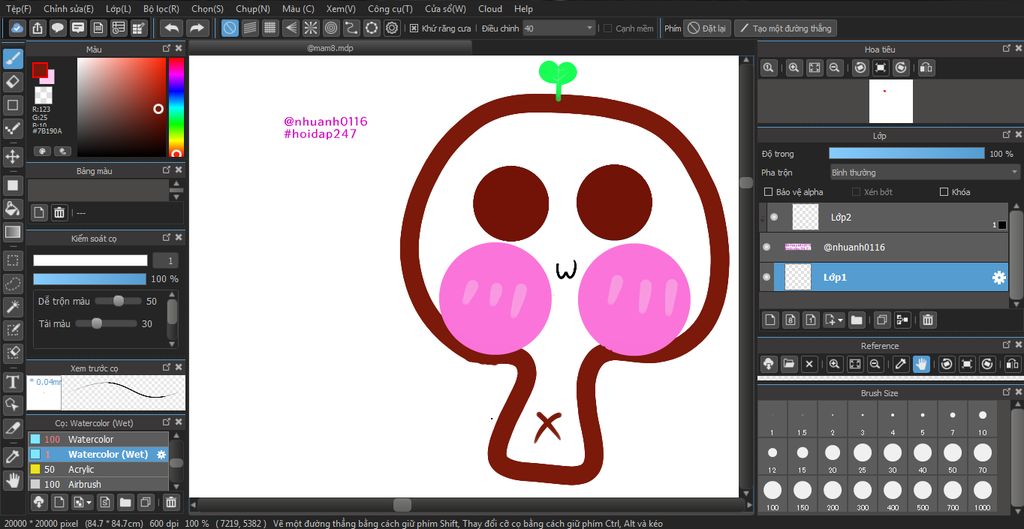Click the Undo arrow in top toolbar
This screenshot has width=1024, height=529.
pyautogui.click(x=171, y=28)
